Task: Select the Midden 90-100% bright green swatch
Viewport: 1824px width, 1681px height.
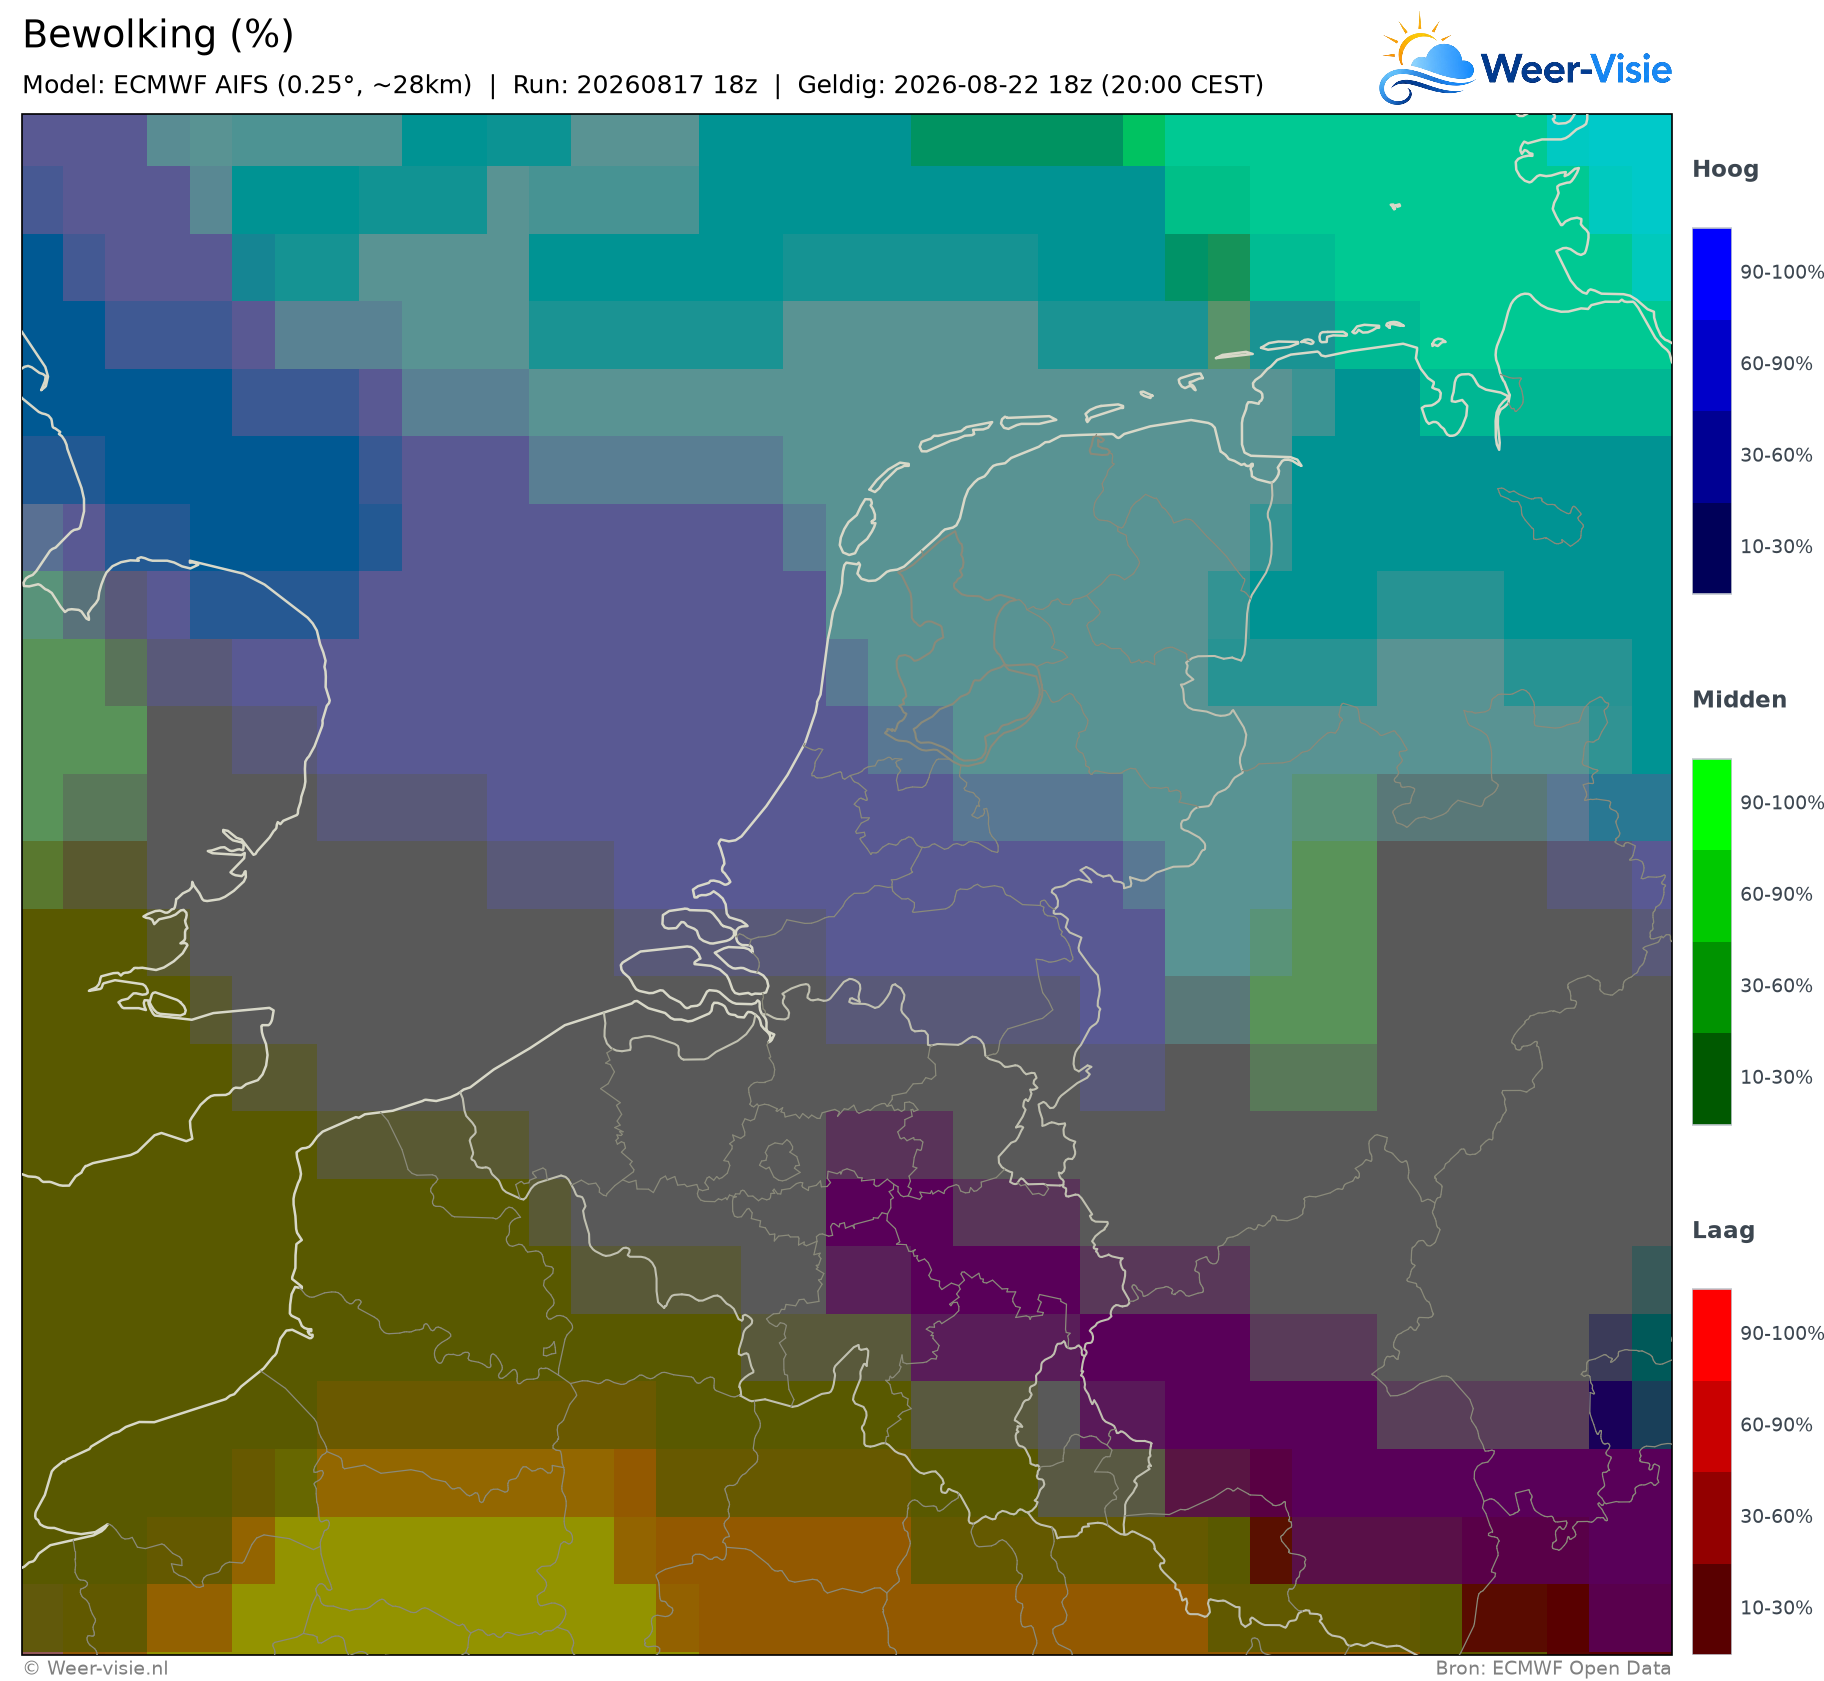Action: tap(1711, 804)
